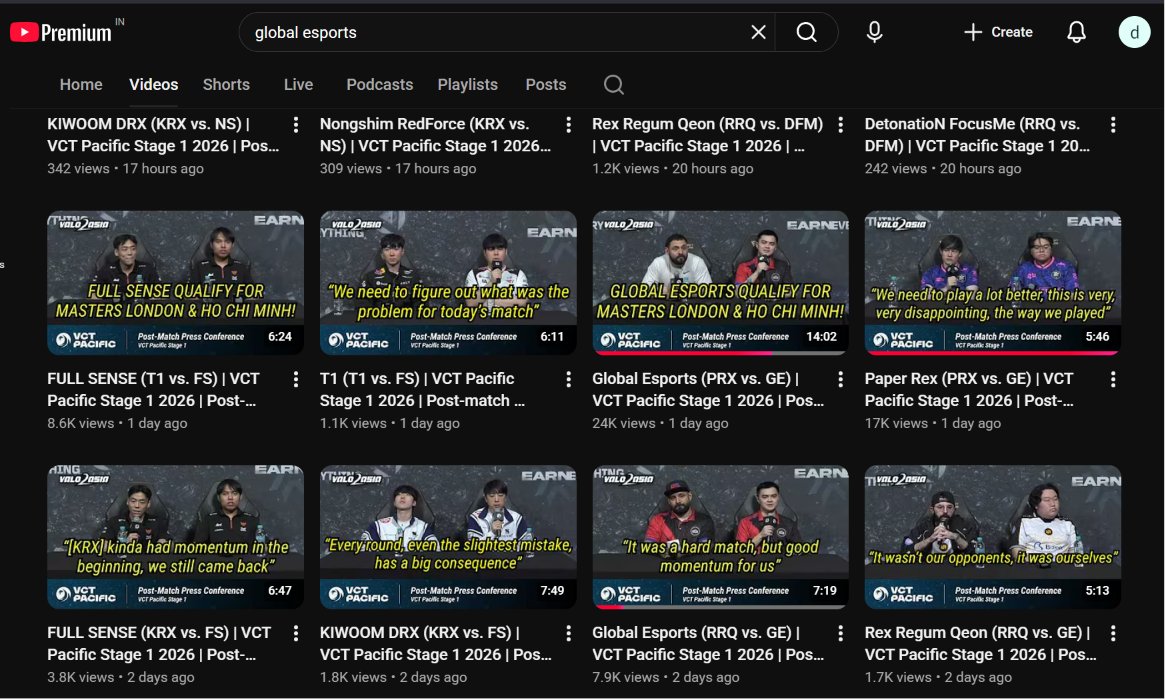Open the Podcasts tab
This screenshot has width=1165, height=699.
click(380, 85)
